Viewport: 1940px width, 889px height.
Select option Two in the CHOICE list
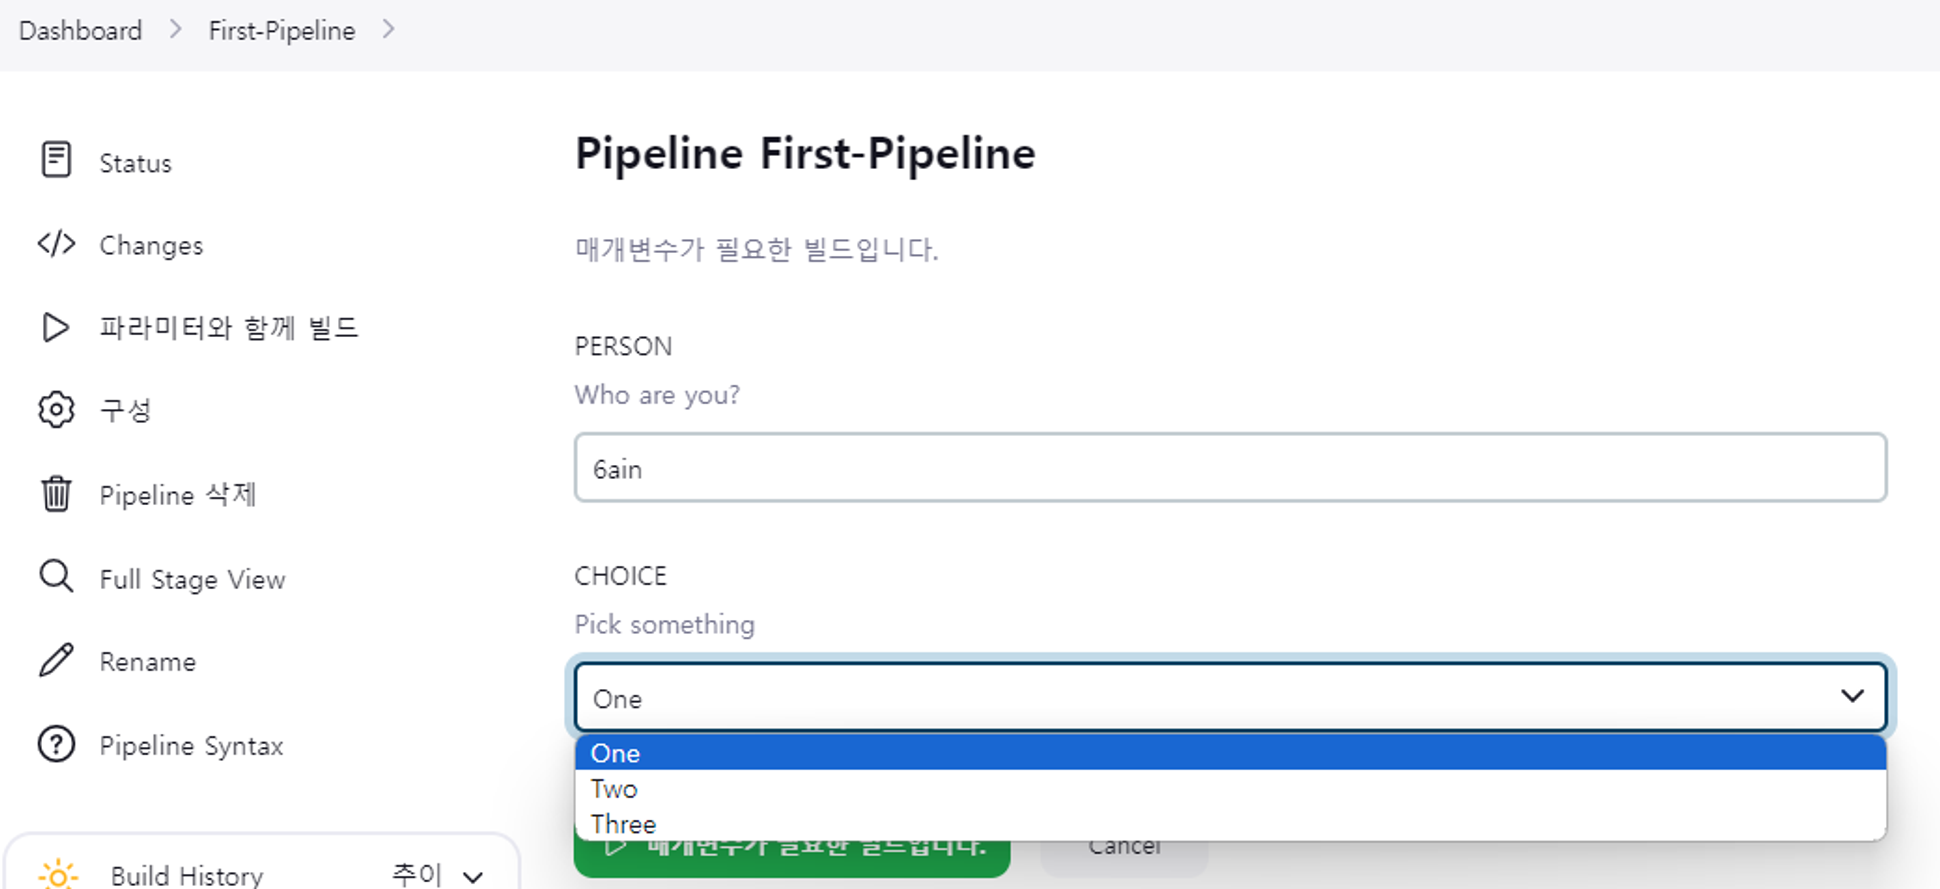(x=614, y=789)
